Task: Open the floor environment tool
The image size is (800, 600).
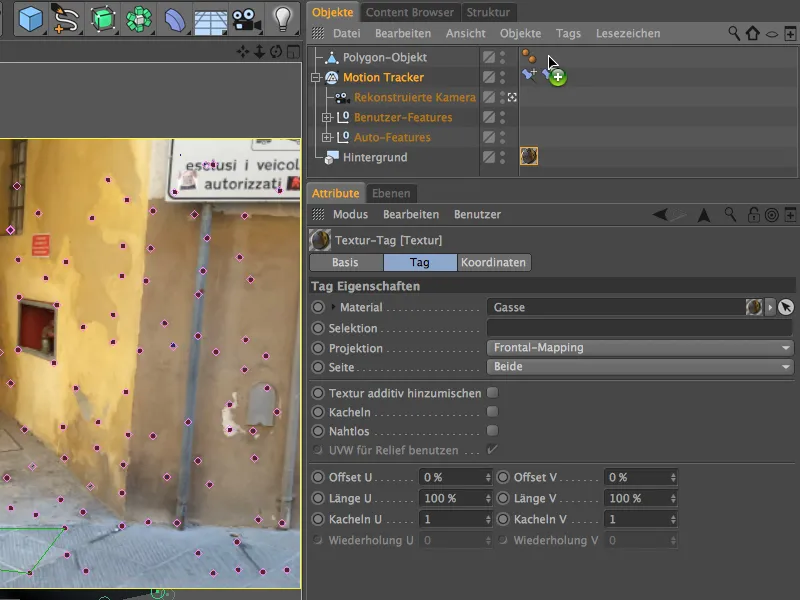Action: coord(210,20)
